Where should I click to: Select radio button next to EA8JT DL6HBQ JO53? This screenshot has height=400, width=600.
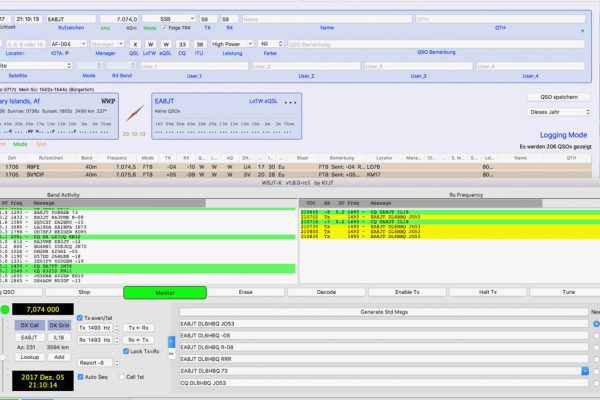pyautogui.click(x=596, y=324)
